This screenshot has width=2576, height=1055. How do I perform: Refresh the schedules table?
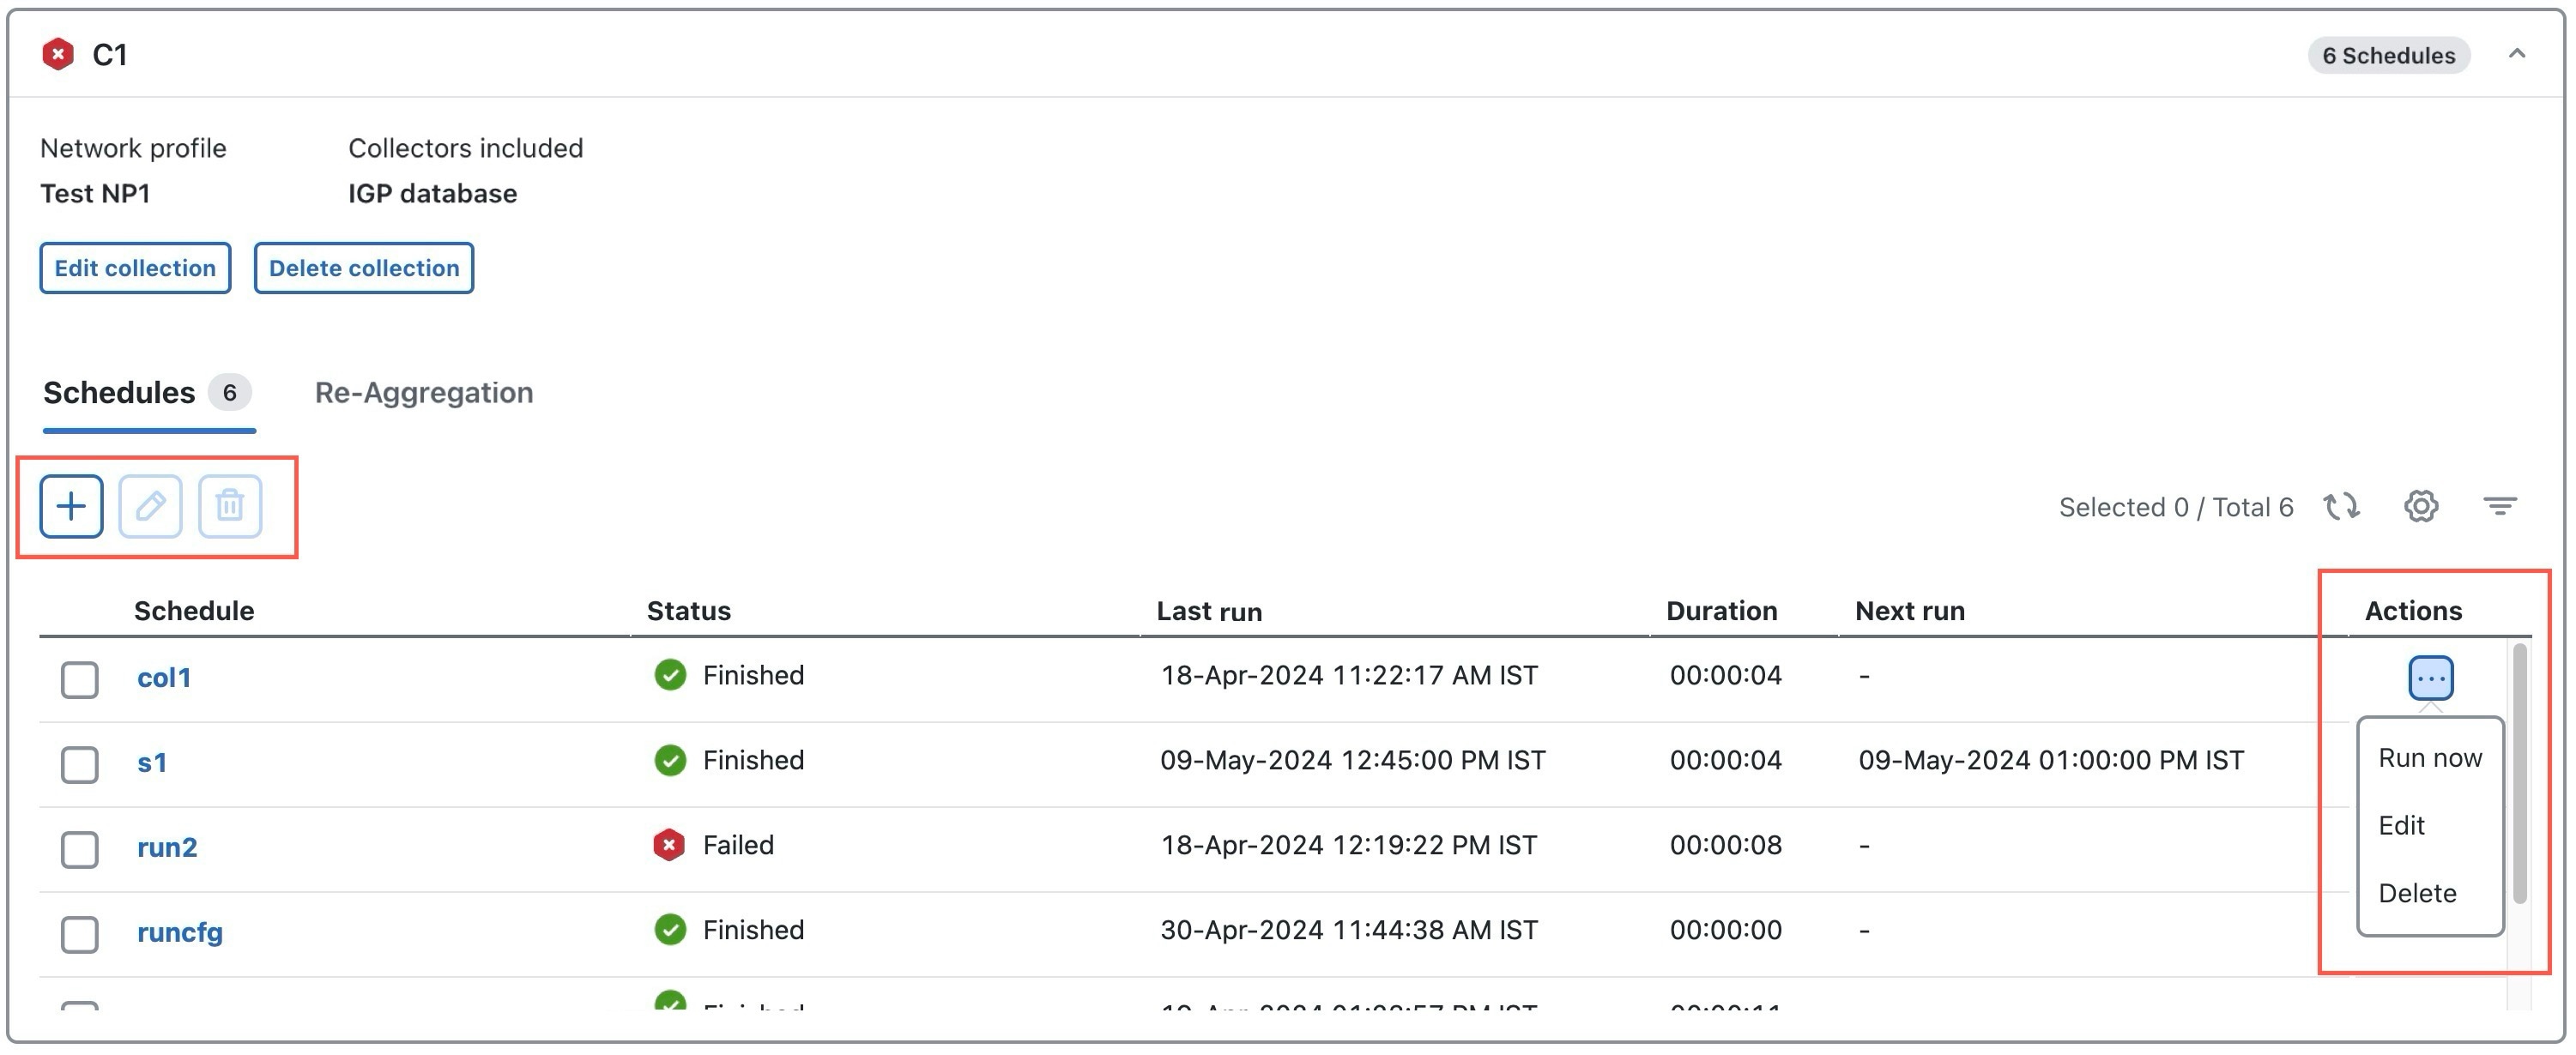(2341, 507)
